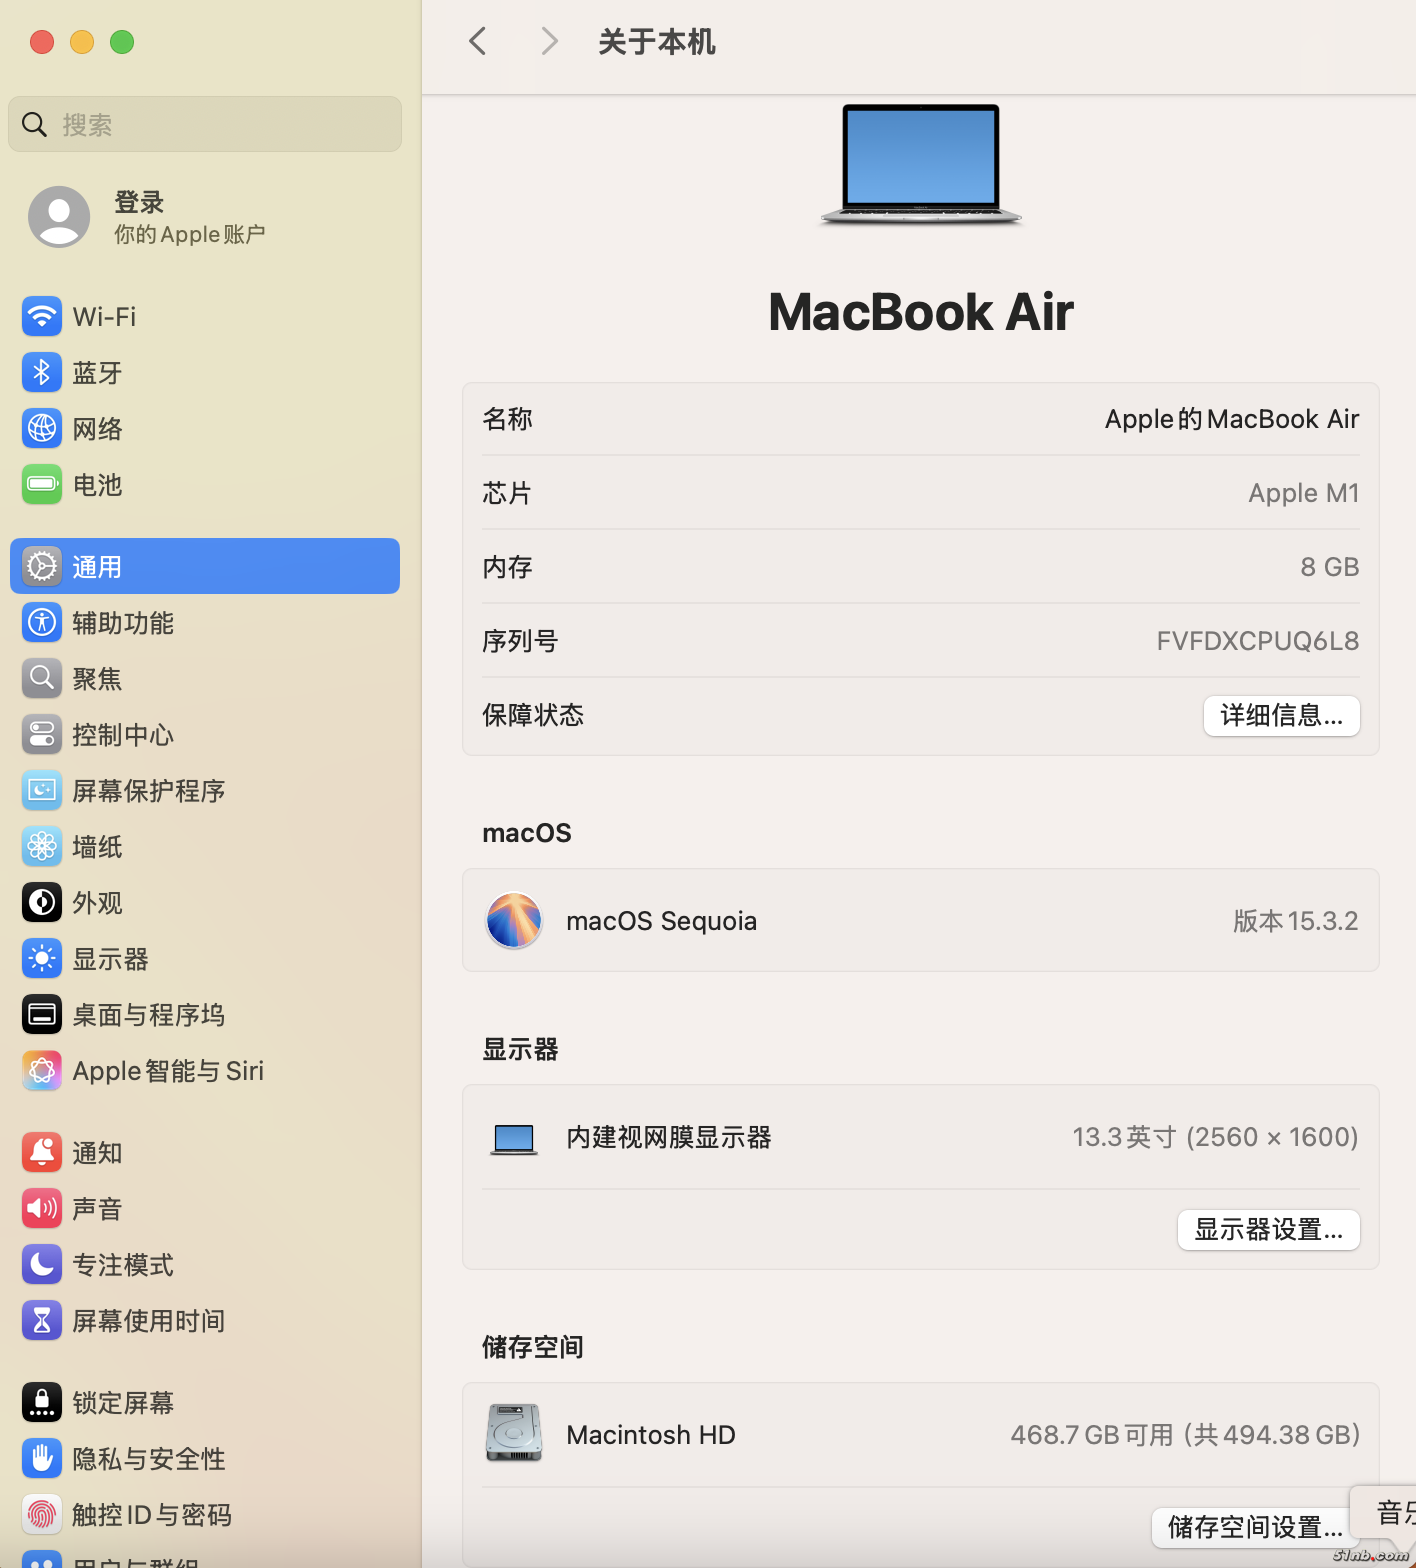Open the Wi-Fi settings icon
Image resolution: width=1416 pixels, height=1568 pixels.
(42, 317)
